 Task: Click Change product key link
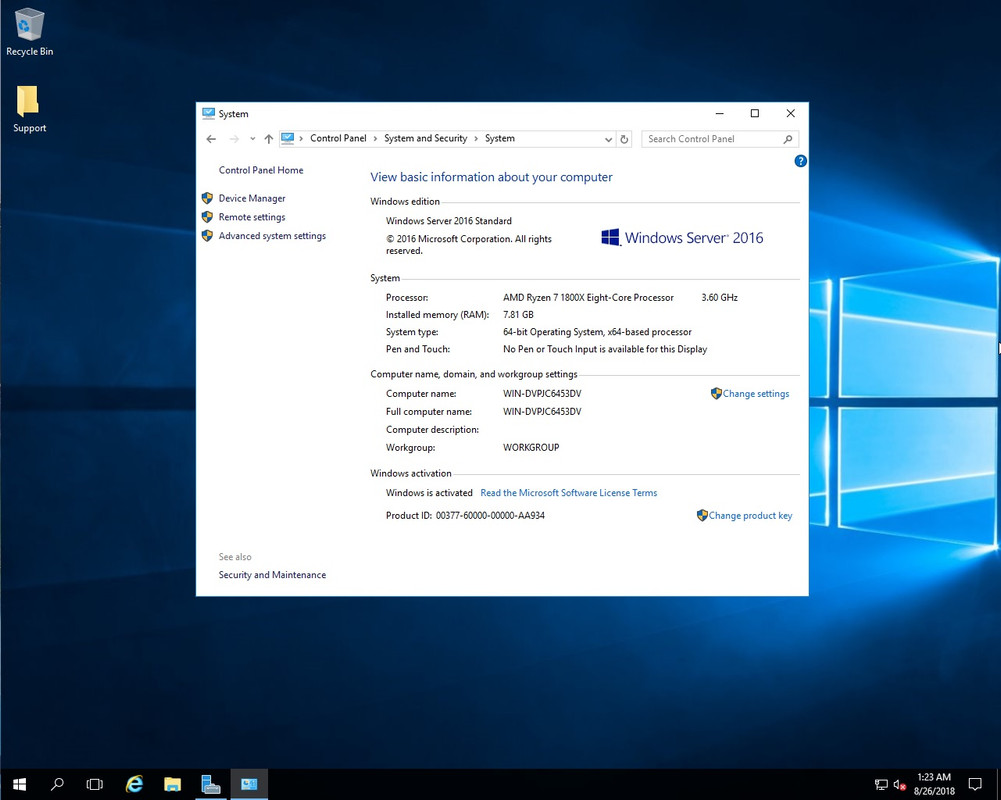pyautogui.click(x=751, y=515)
